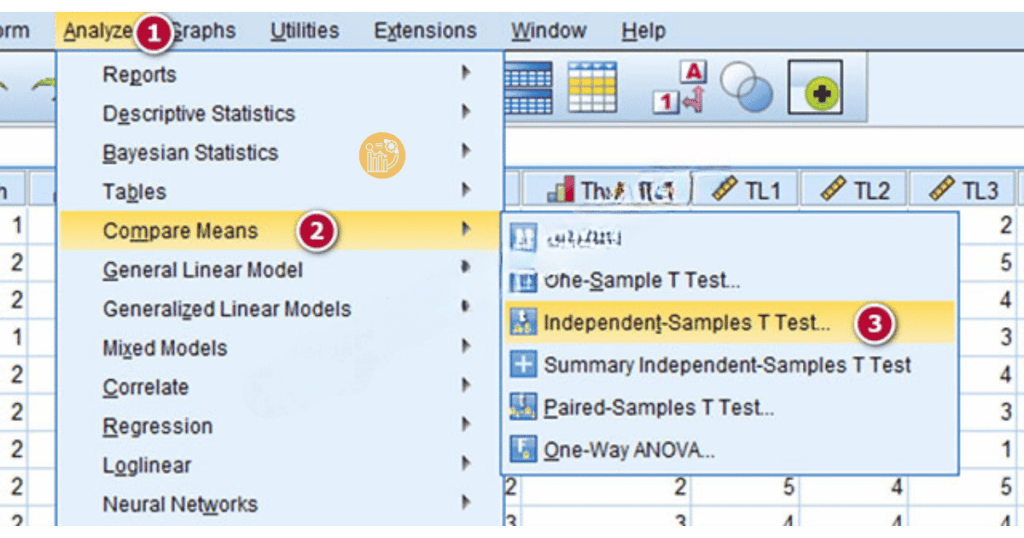This screenshot has width=1024, height=538.
Task: Click the yellow-highlighted data grid toolbar icon
Action: pyautogui.click(x=592, y=87)
